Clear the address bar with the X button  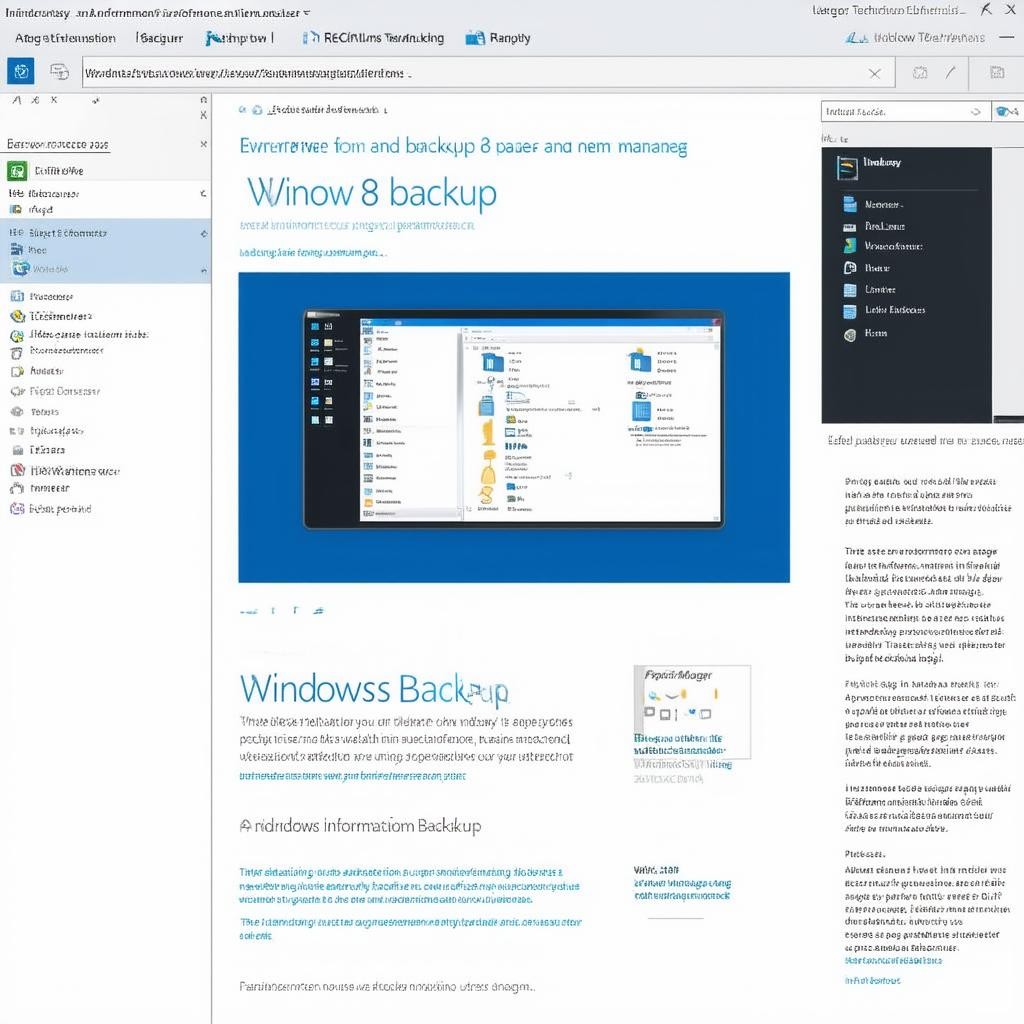pyautogui.click(x=875, y=73)
